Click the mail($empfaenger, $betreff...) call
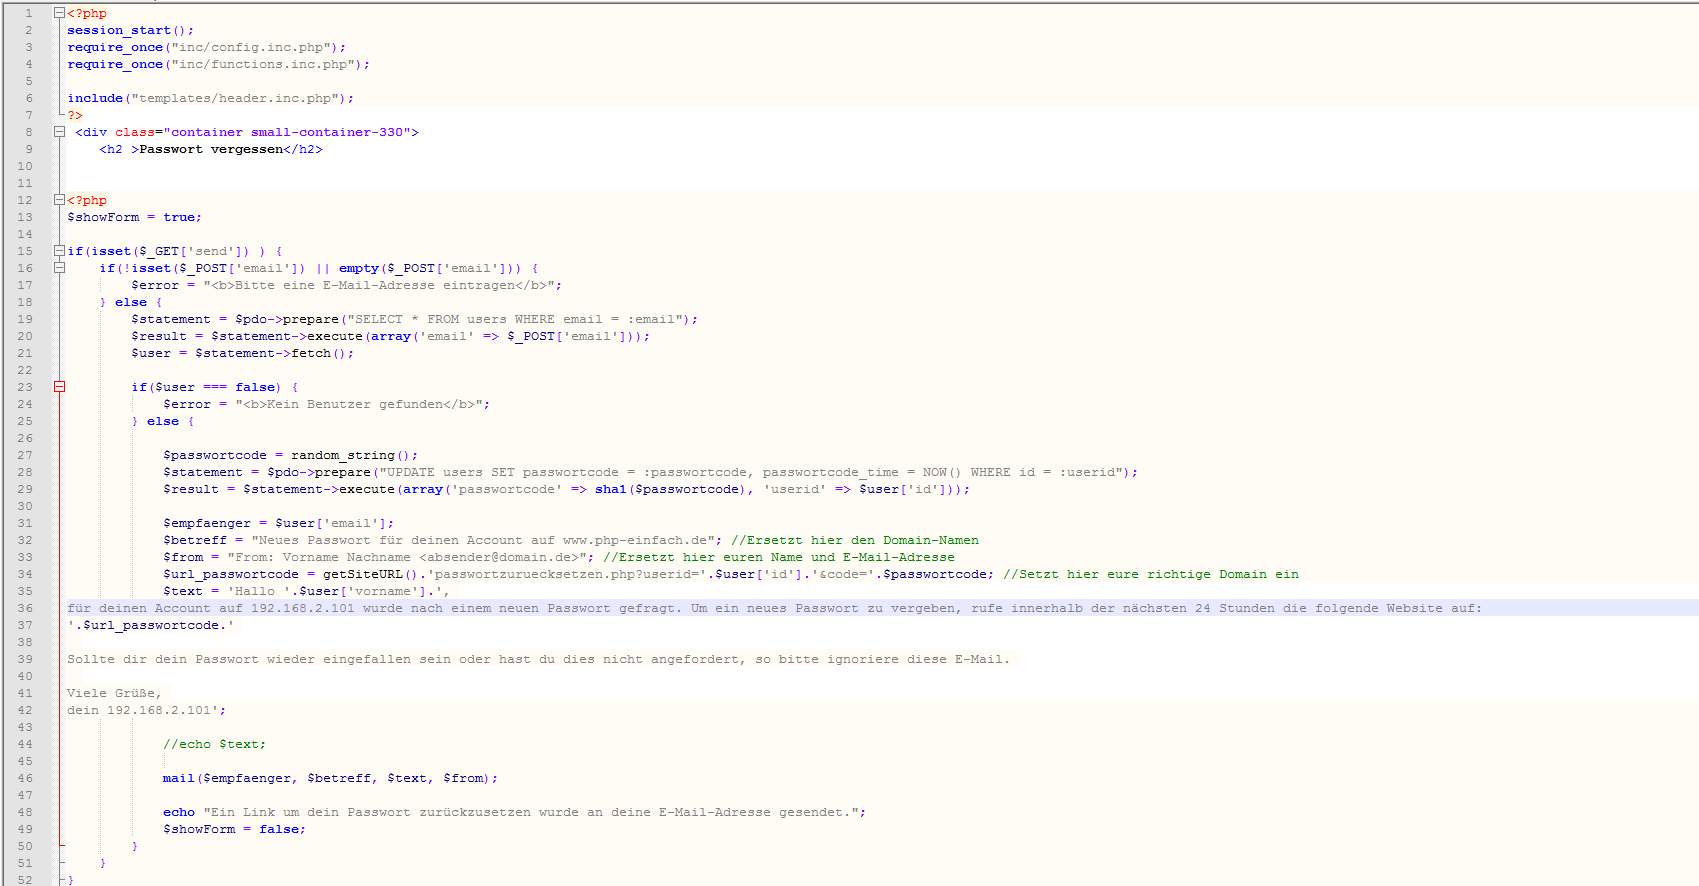Image resolution: width=1699 pixels, height=886 pixels. [x=331, y=778]
